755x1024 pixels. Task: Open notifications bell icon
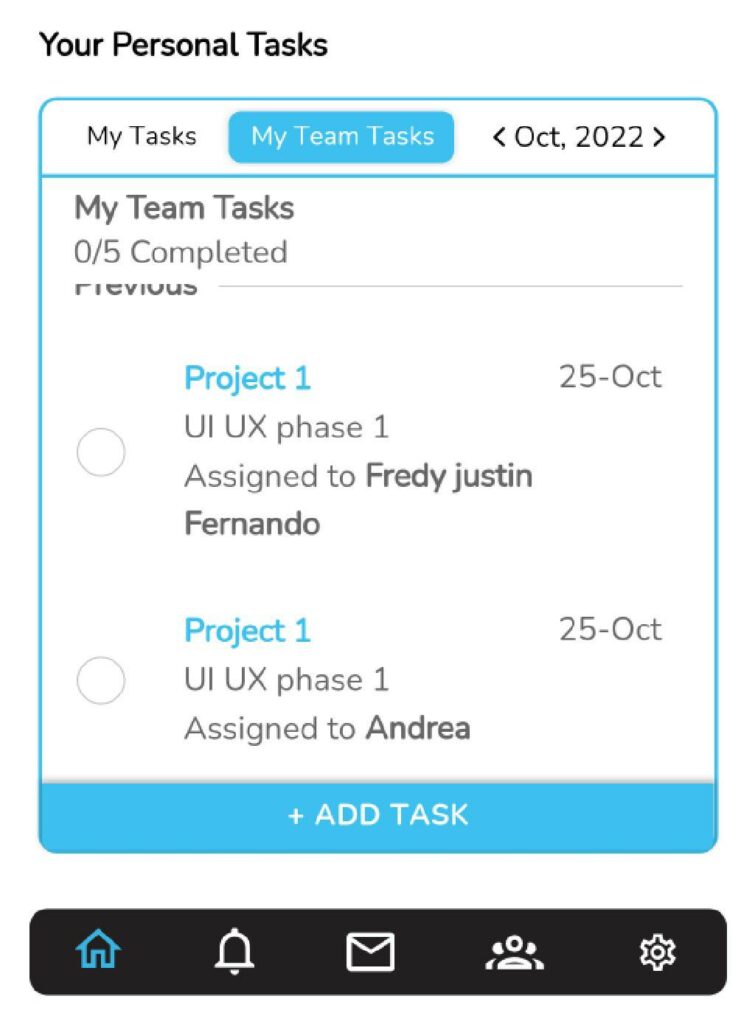(x=234, y=951)
